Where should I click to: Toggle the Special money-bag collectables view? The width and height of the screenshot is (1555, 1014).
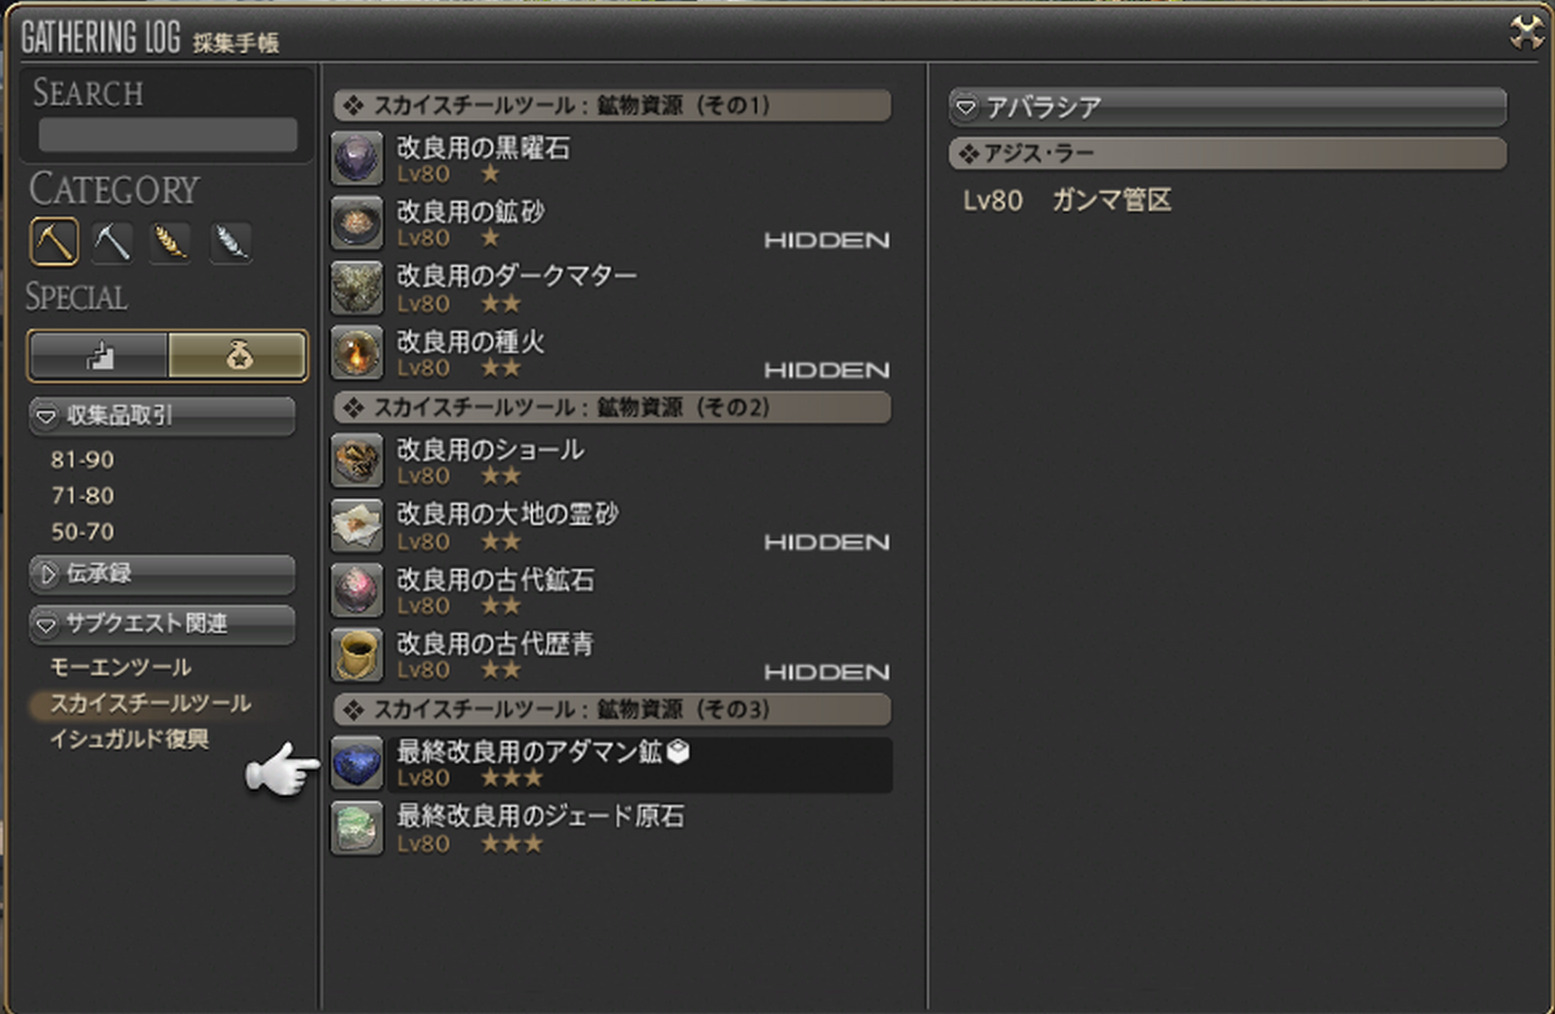[237, 356]
